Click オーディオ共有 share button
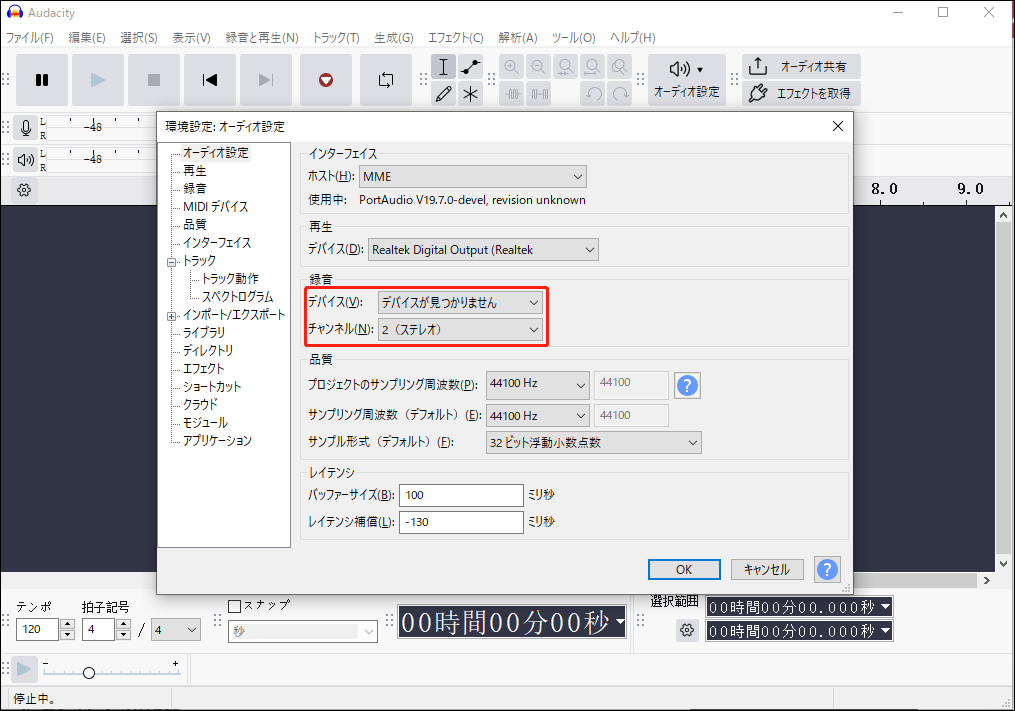The image size is (1015, 711). (801, 67)
